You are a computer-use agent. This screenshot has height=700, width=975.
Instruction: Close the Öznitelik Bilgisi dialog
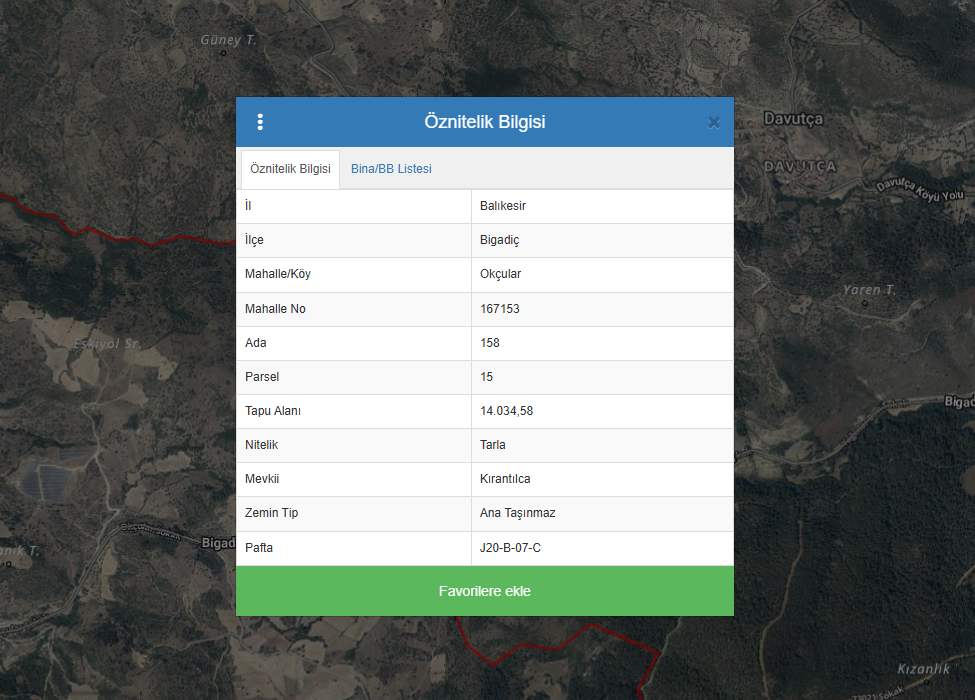[714, 122]
